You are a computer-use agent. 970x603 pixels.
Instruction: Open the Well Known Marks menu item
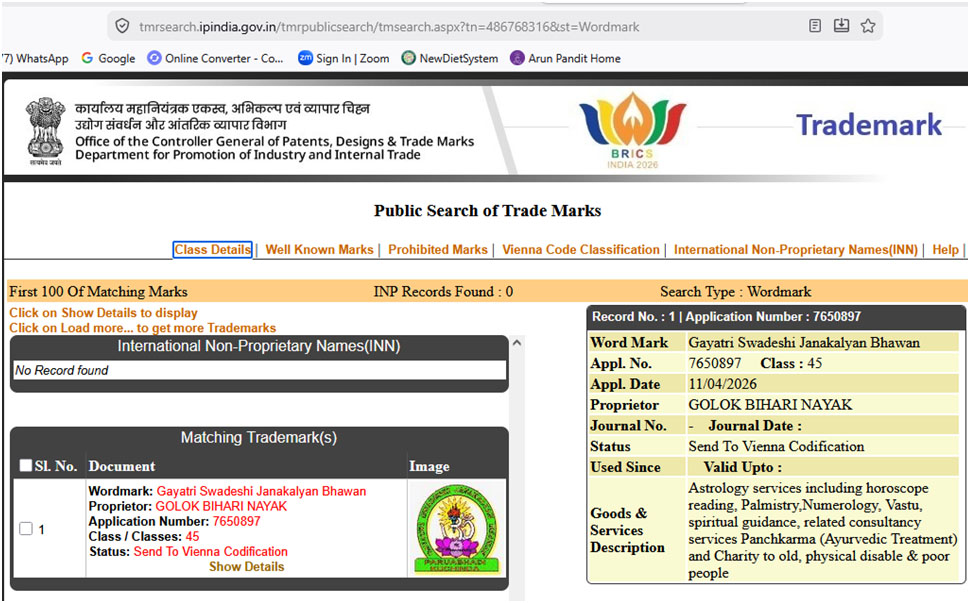point(319,250)
